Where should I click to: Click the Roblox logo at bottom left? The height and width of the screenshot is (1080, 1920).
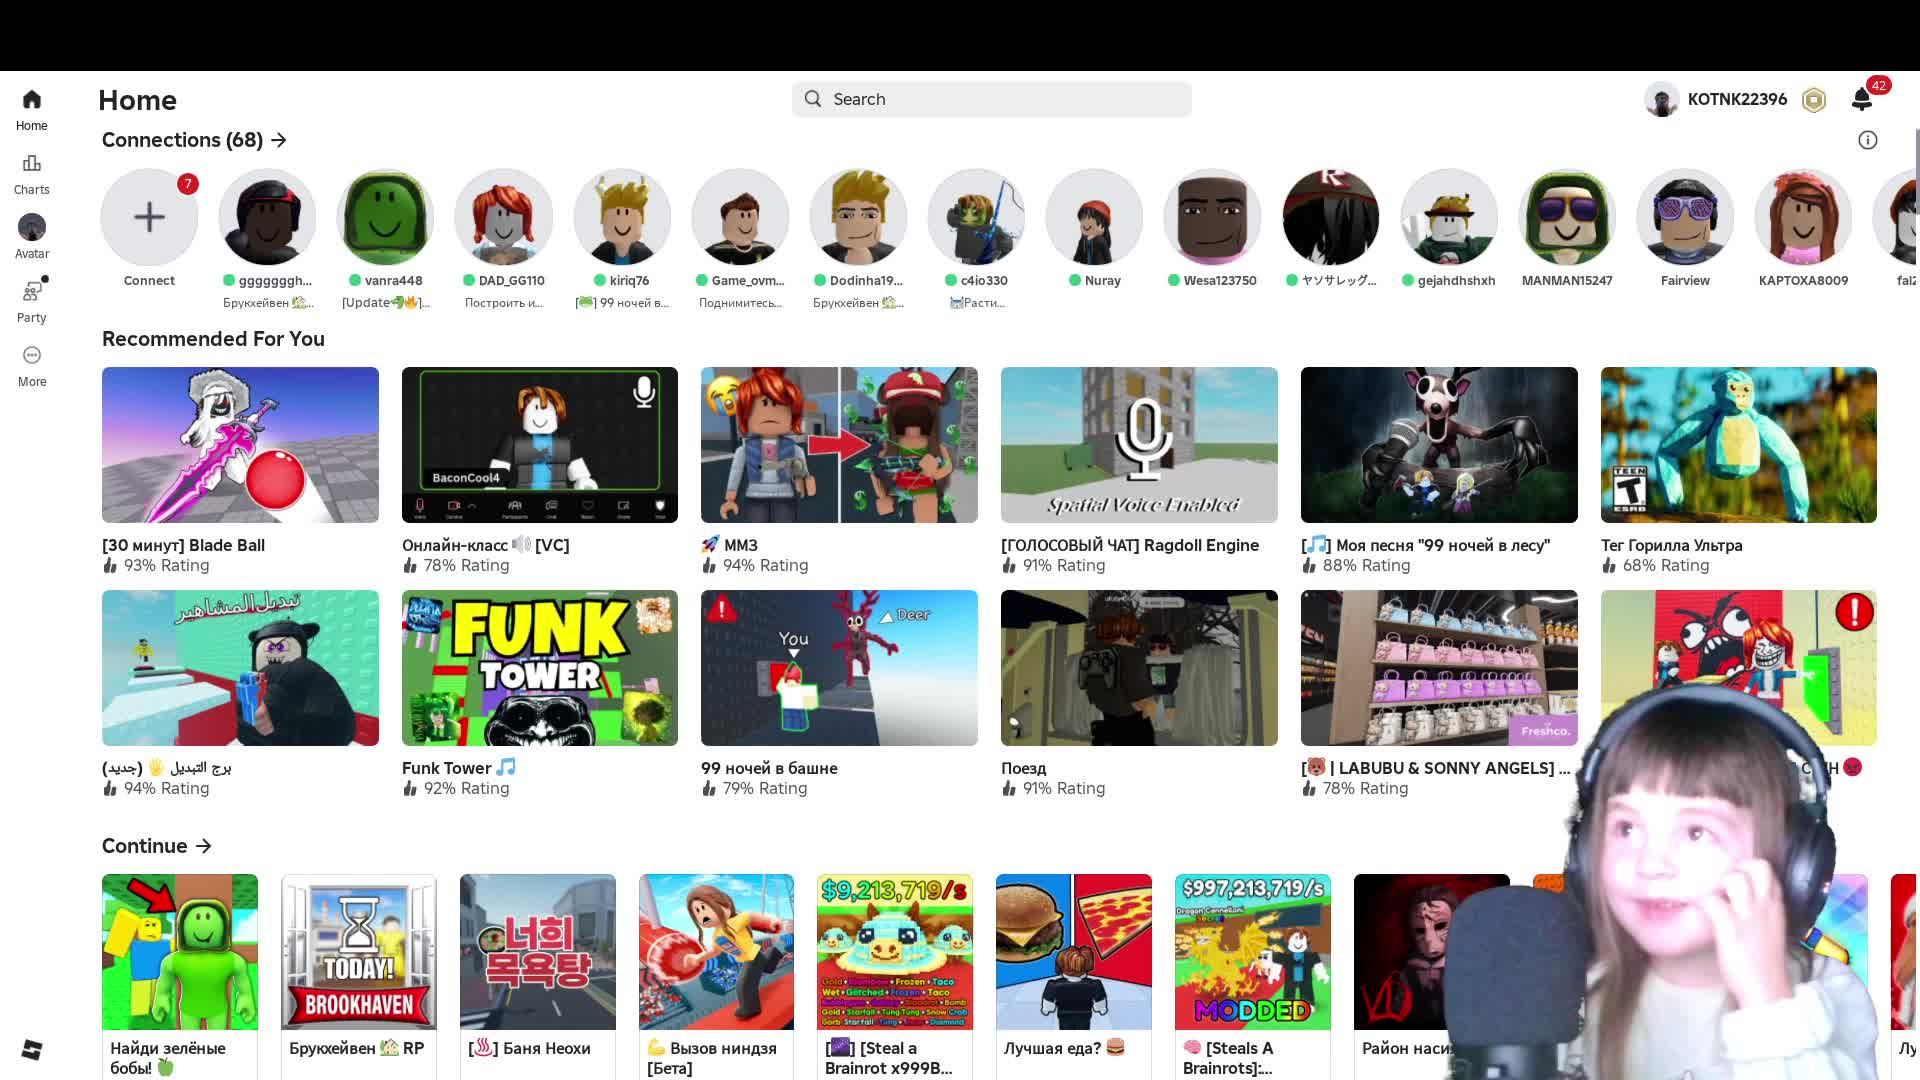coord(32,1049)
